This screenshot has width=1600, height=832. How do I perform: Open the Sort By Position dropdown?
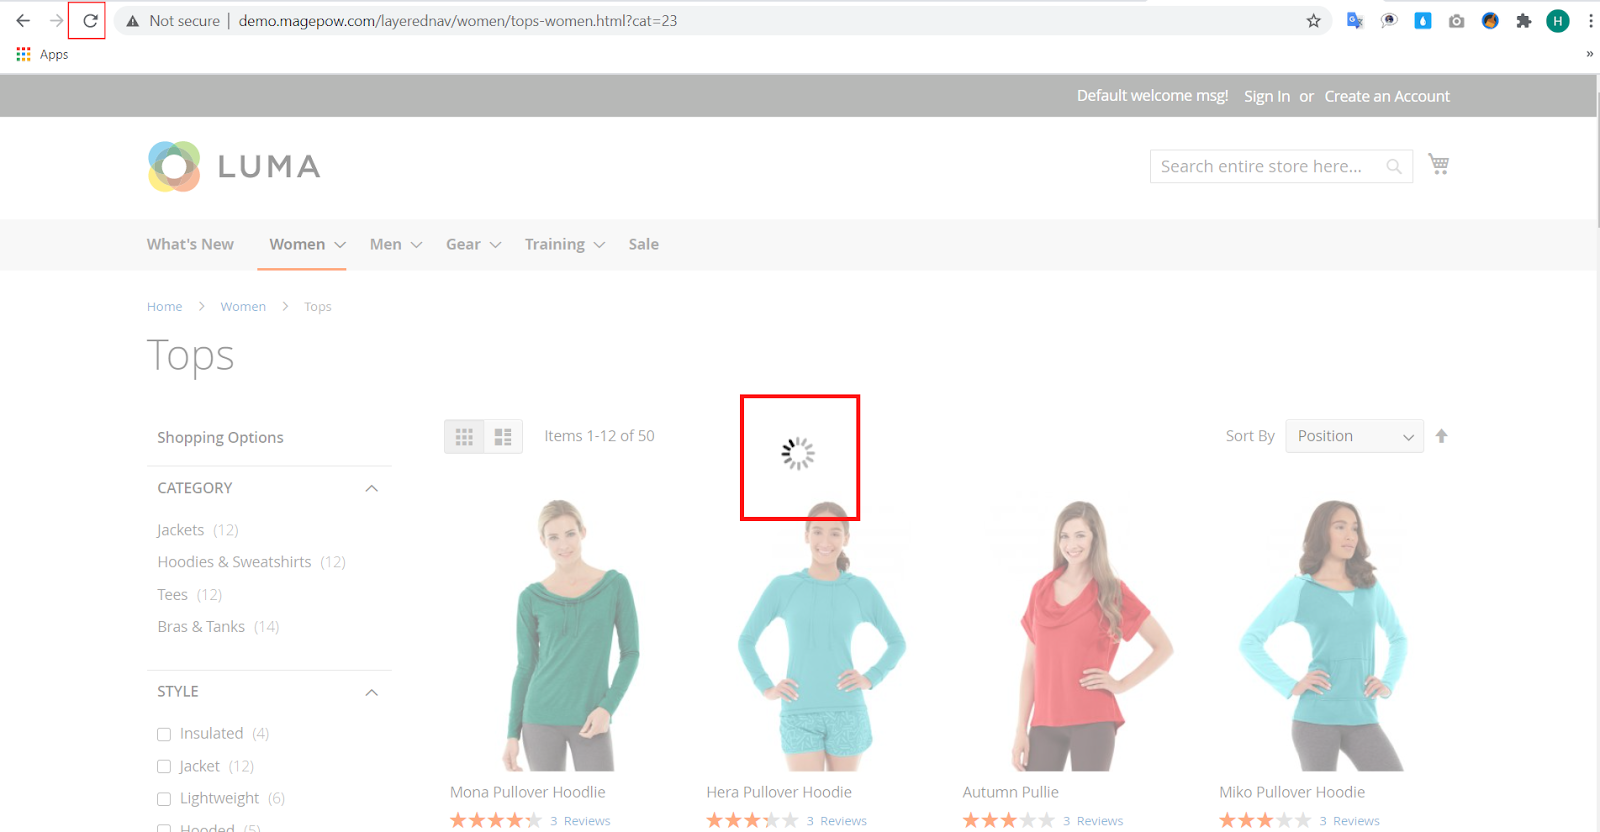pos(1354,436)
